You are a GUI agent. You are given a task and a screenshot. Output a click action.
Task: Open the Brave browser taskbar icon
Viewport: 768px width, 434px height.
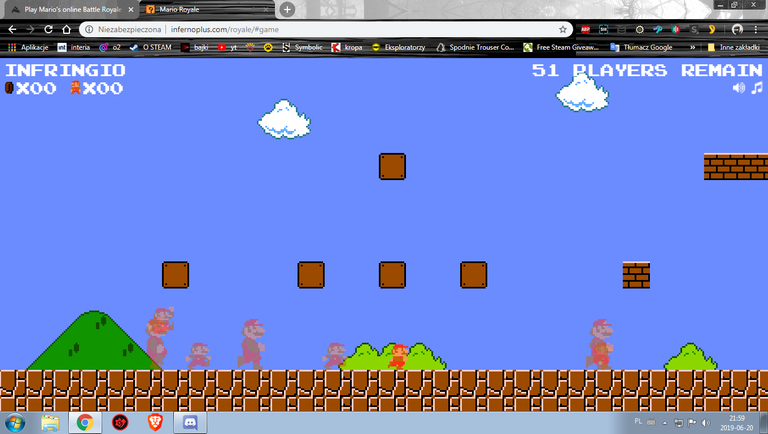click(x=155, y=423)
